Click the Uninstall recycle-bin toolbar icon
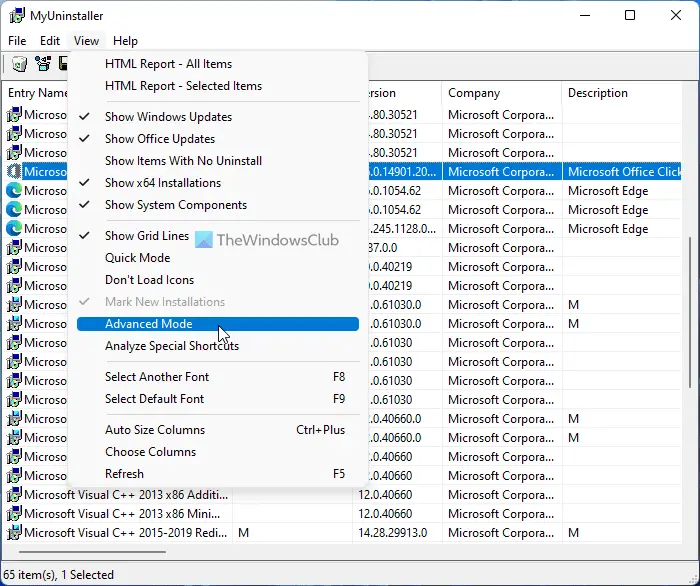This screenshot has width=700, height=586. [19, 64]
